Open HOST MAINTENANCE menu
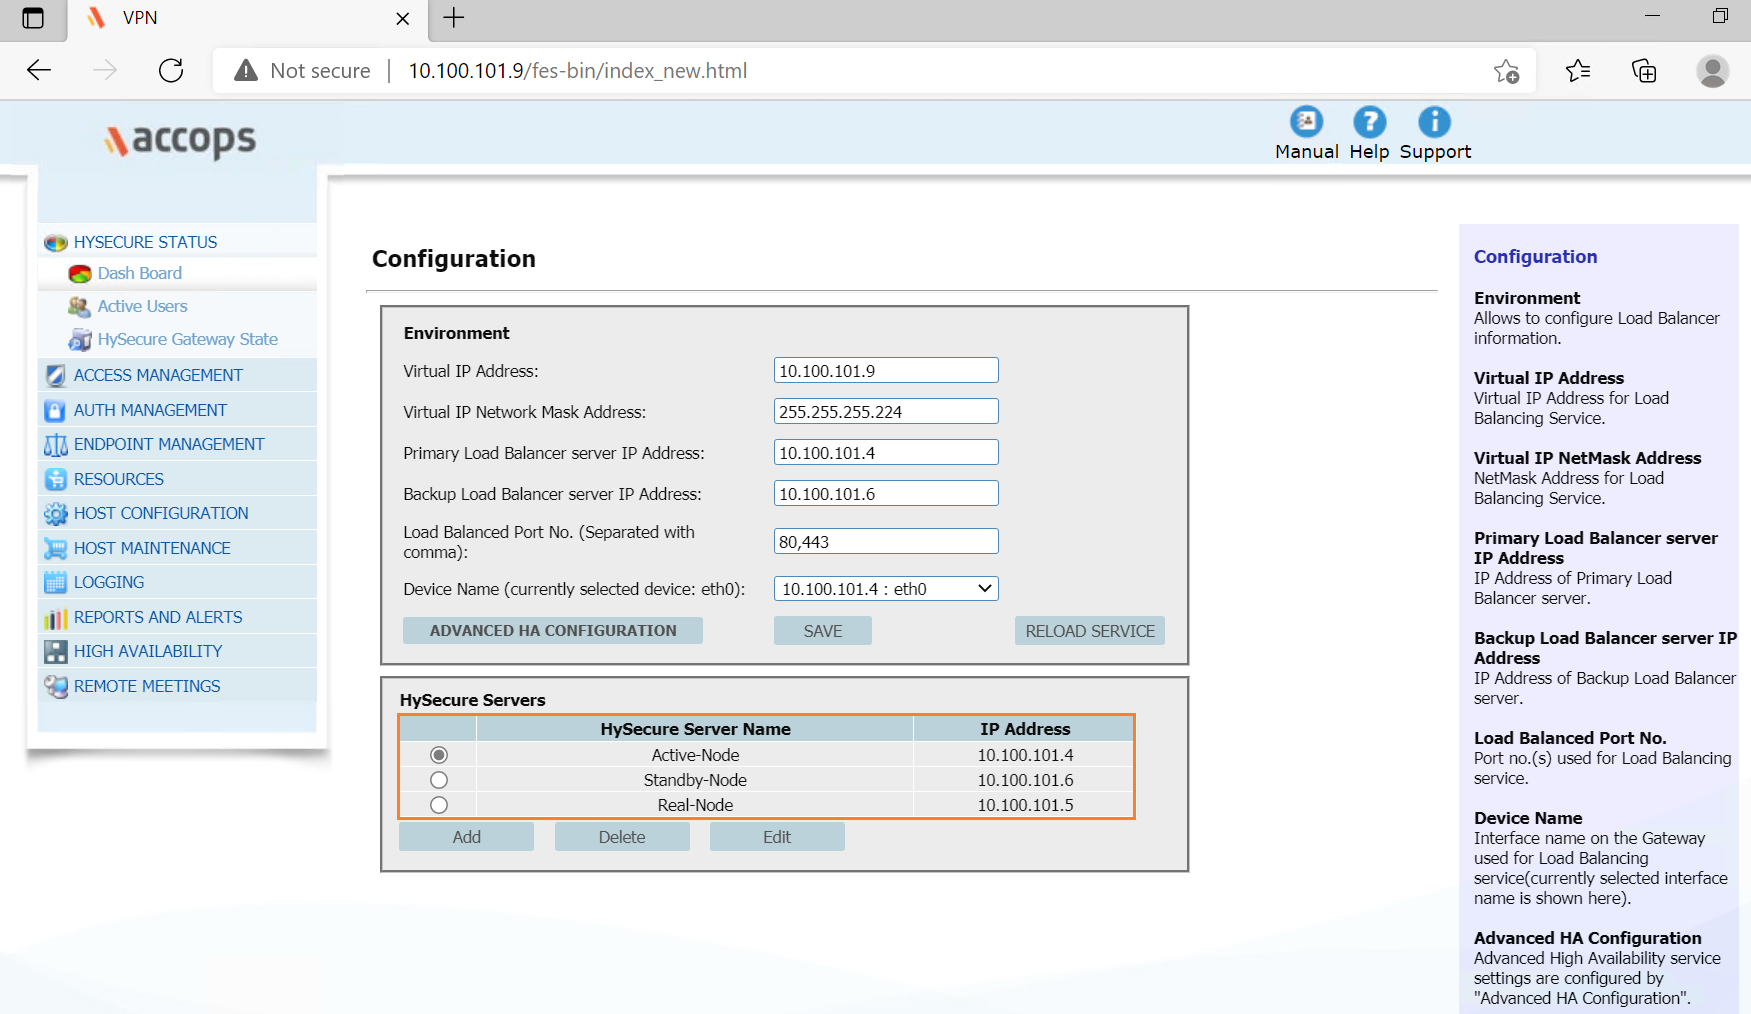Image resolution: width=1751 pixels, height=1014 pixels. (x=152, y=549)
